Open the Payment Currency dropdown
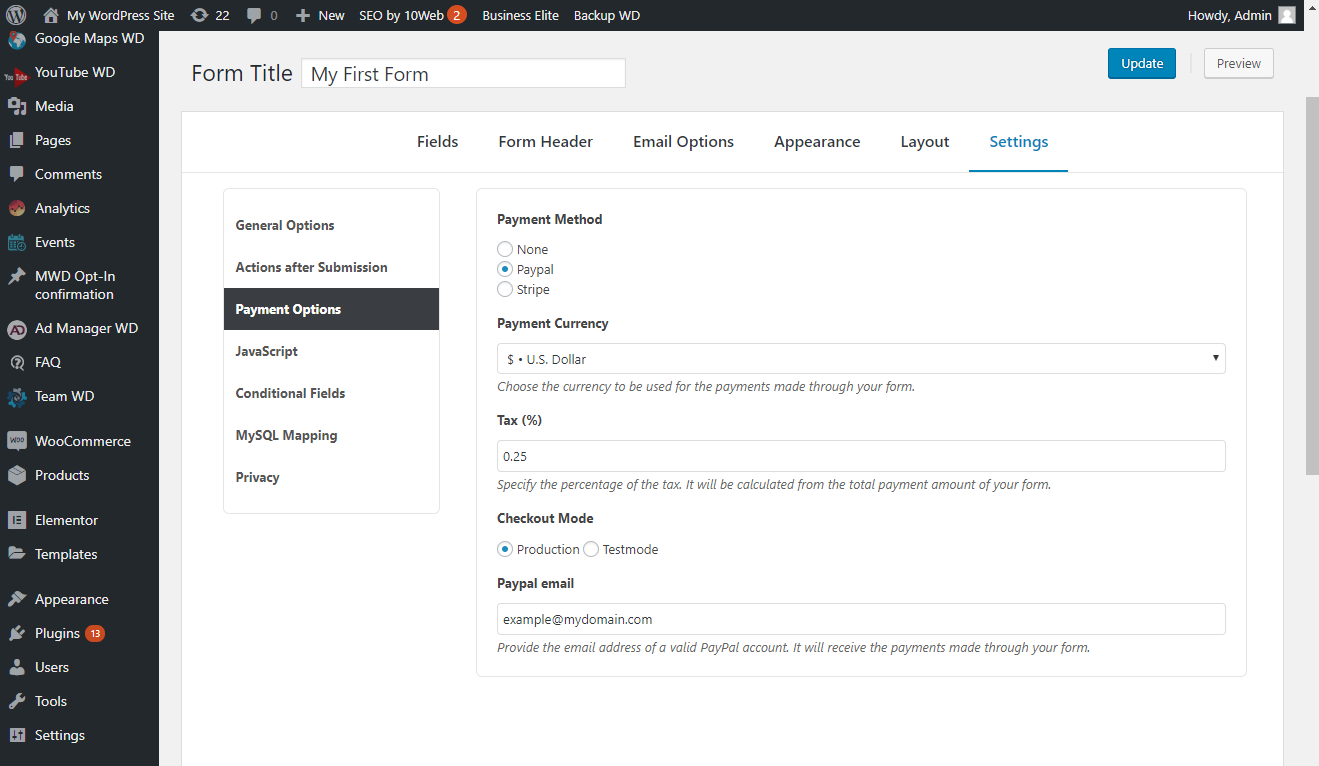This screenshot has height=766, width=1319. point(861,358)
